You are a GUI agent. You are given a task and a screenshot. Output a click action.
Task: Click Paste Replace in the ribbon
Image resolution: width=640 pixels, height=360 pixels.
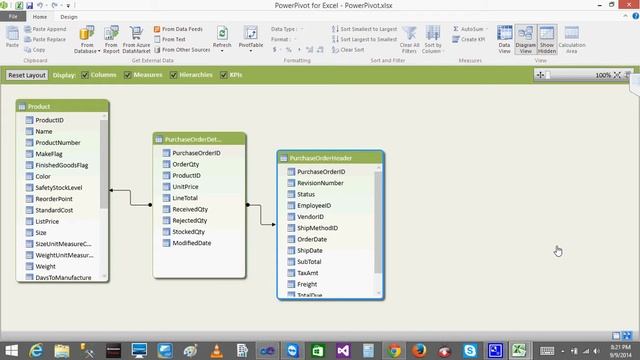[45, 39]
